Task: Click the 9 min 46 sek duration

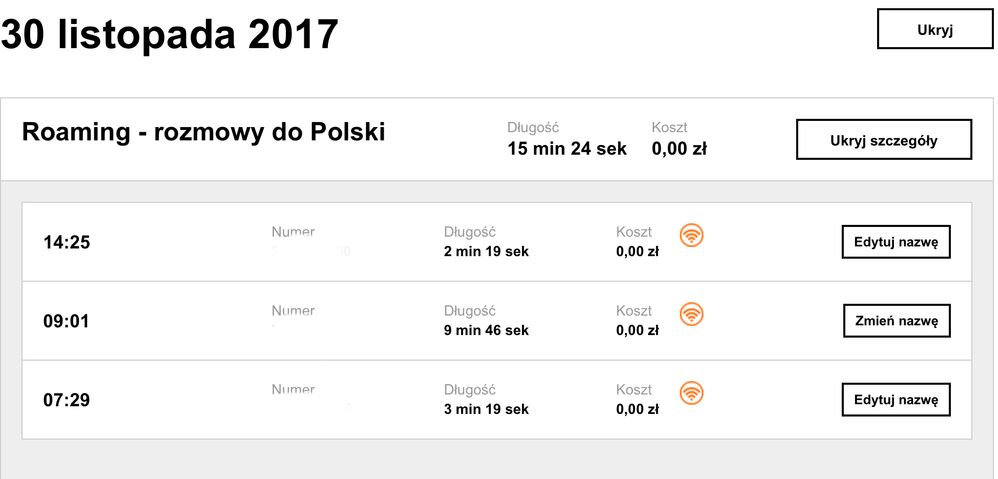Action: [486, 330]
